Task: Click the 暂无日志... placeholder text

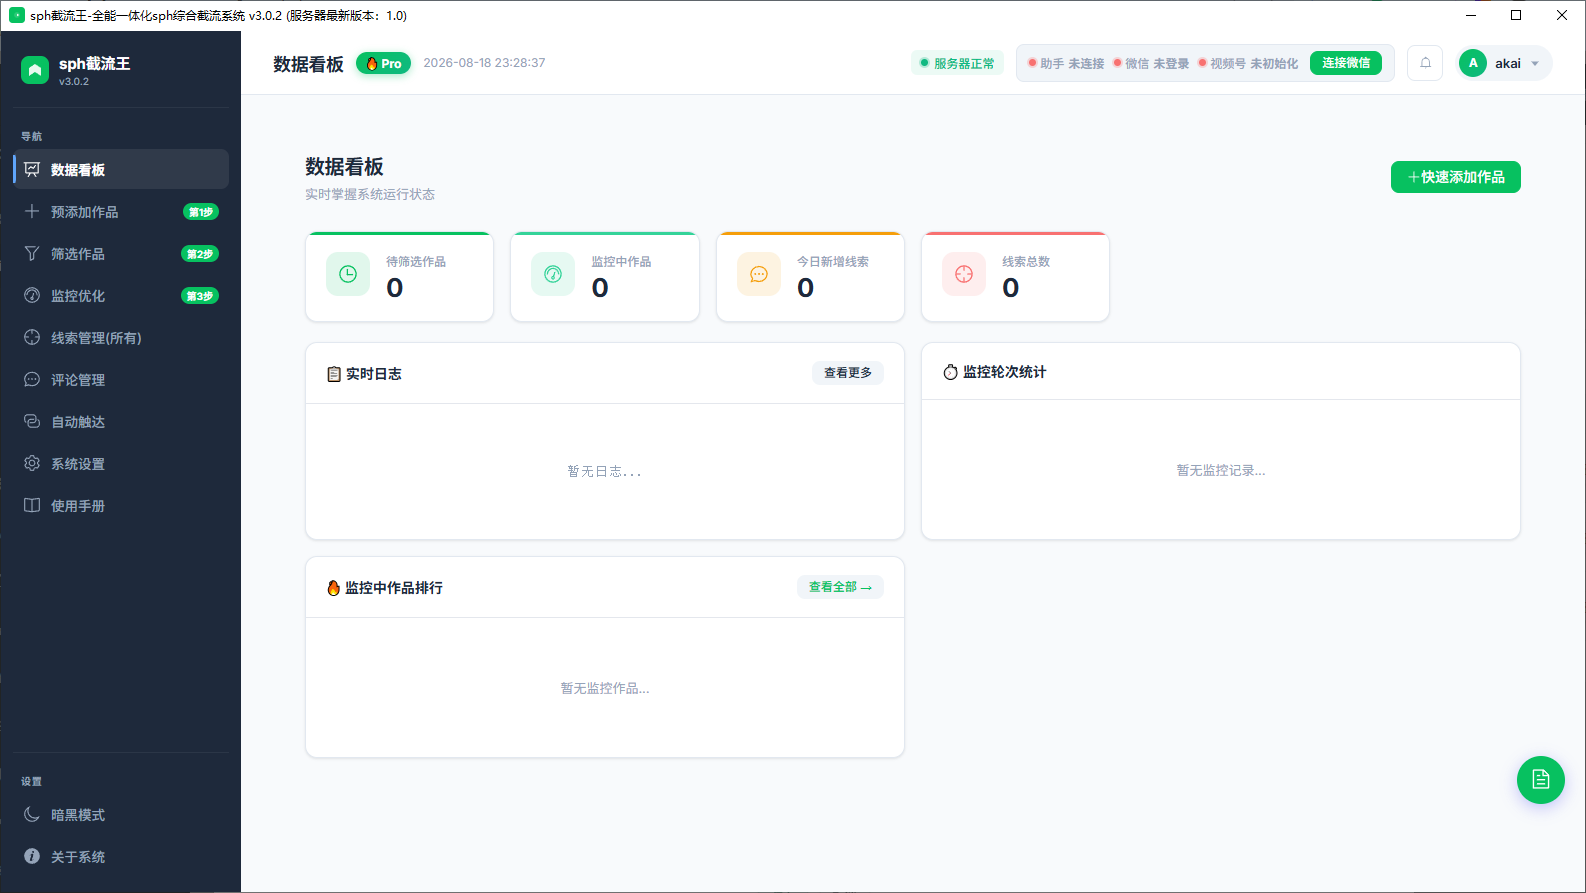Action: 605,471
